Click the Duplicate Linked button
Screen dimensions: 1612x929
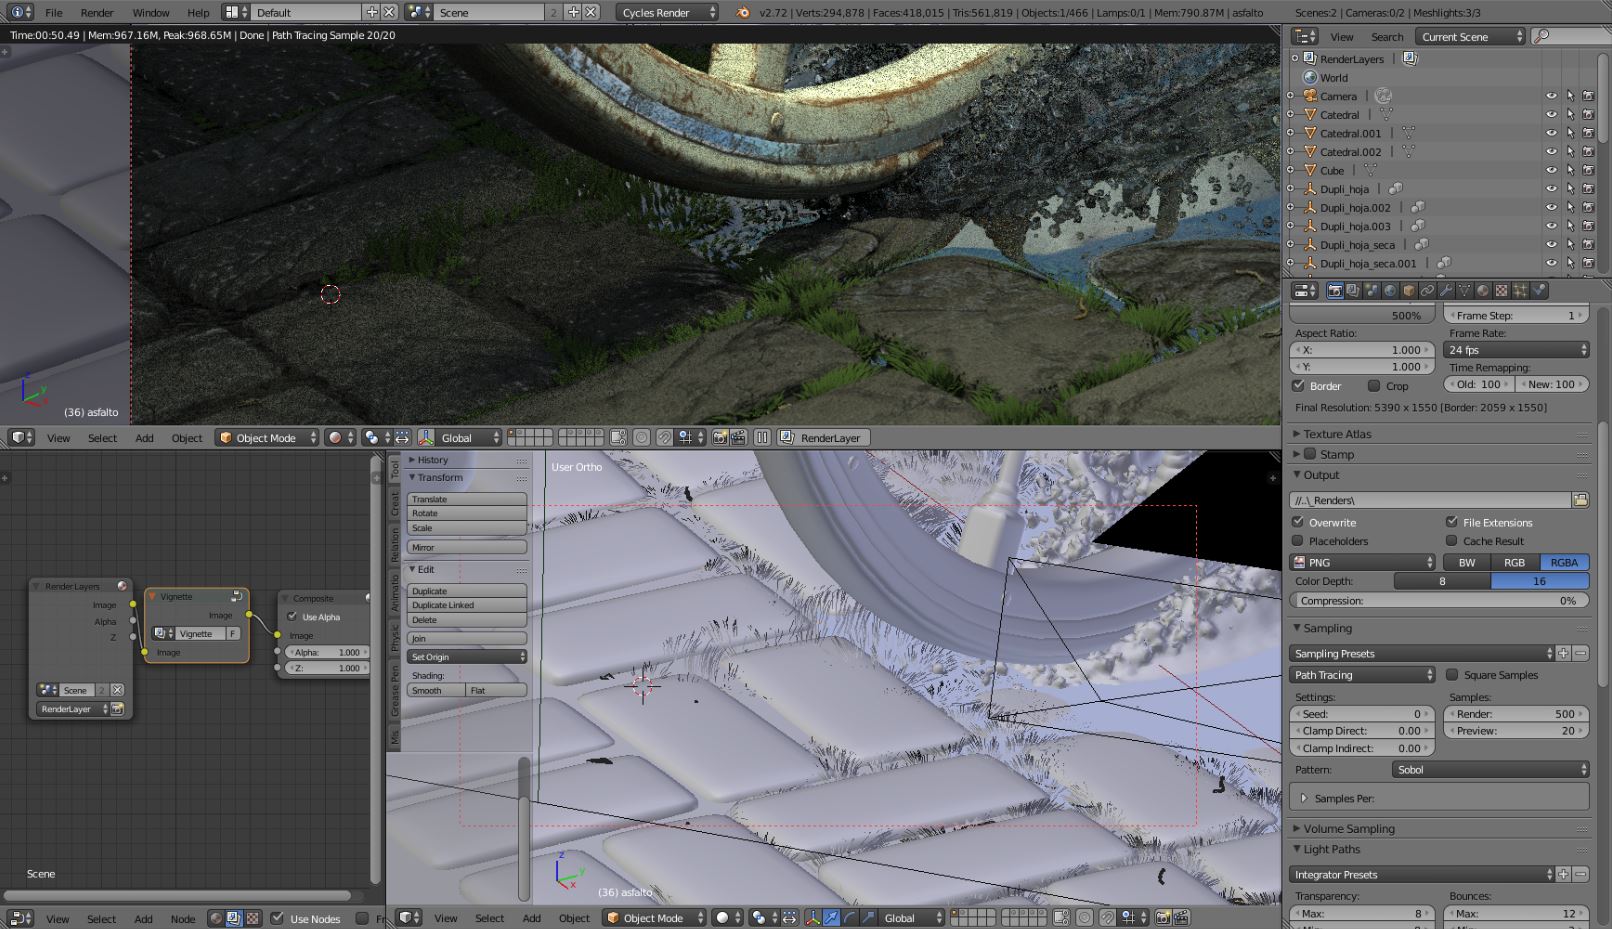(x=466, y=605)
